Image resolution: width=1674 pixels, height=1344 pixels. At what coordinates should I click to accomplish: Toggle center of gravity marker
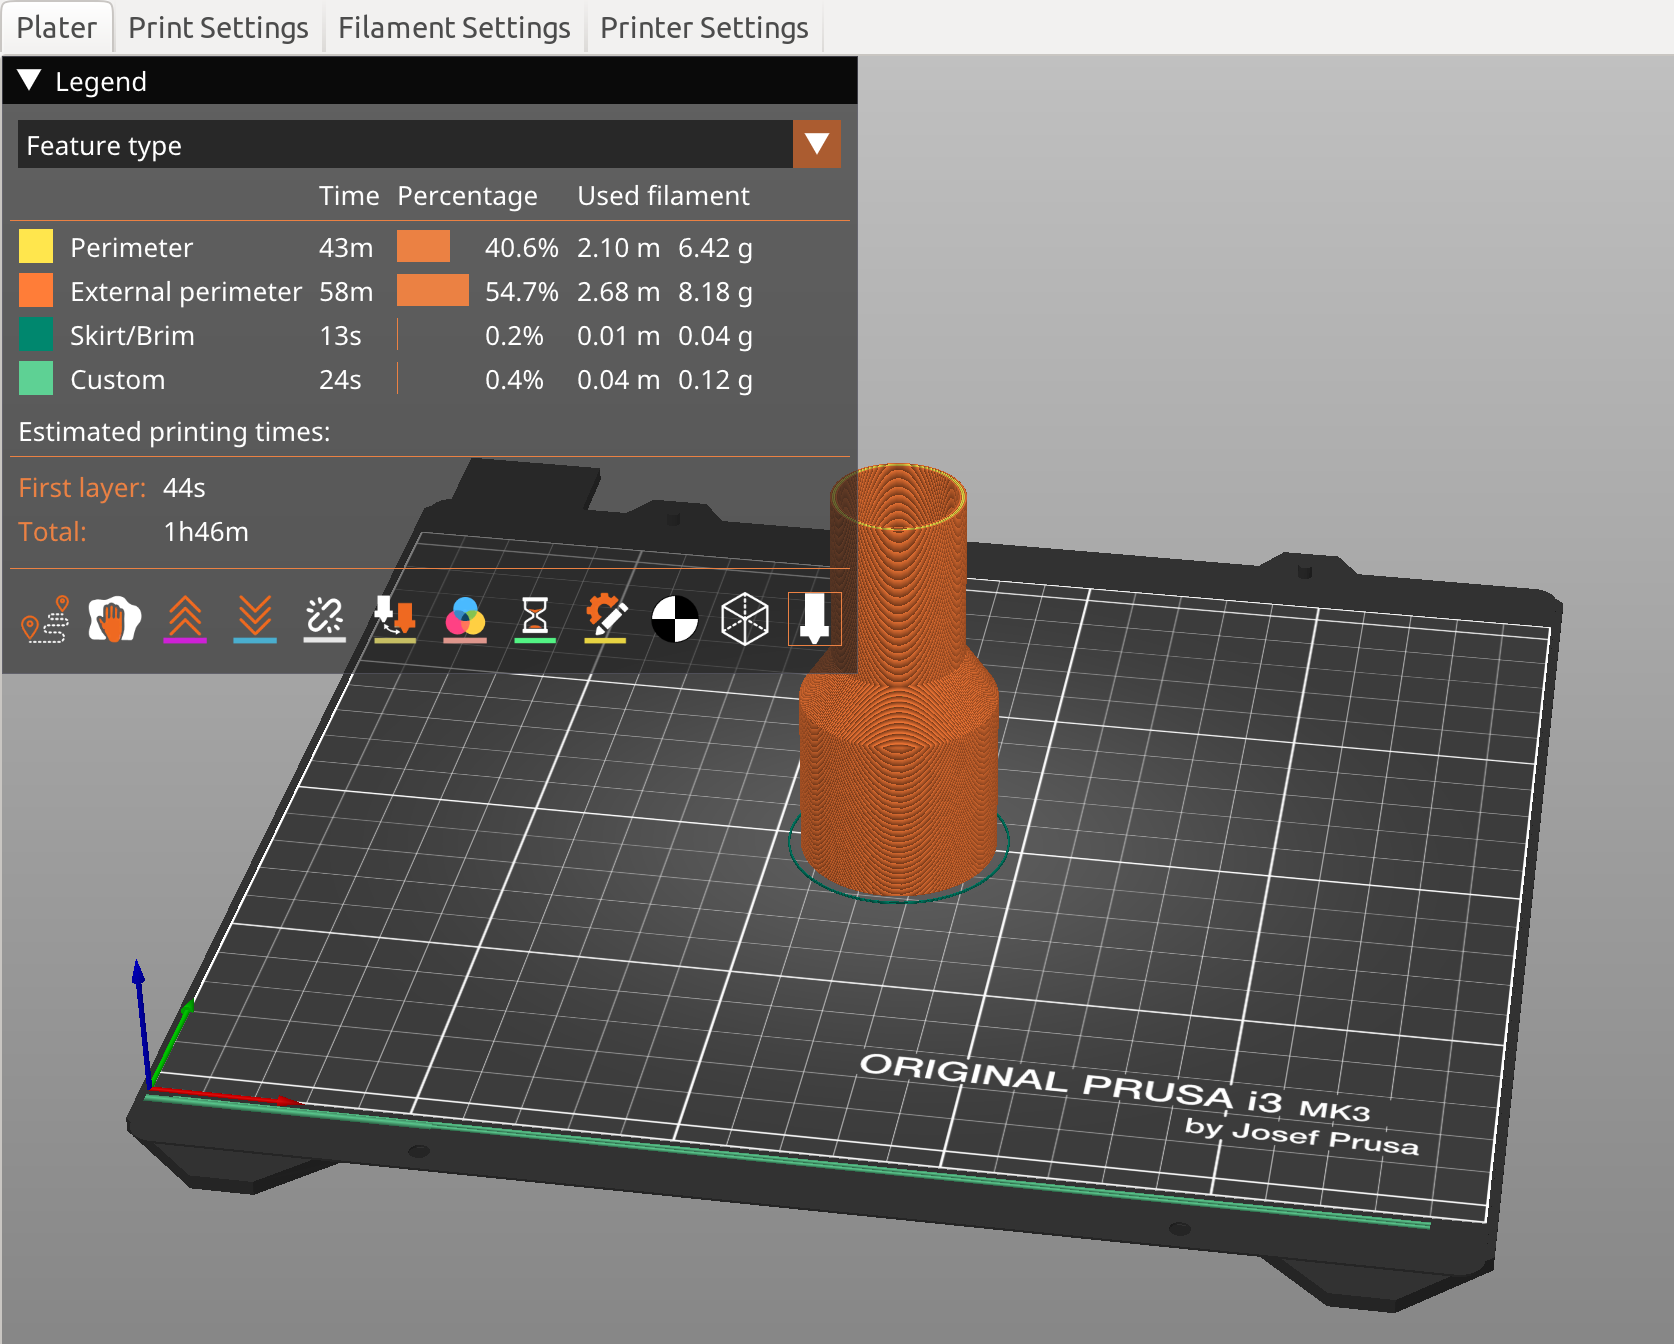tap(675, 620)
